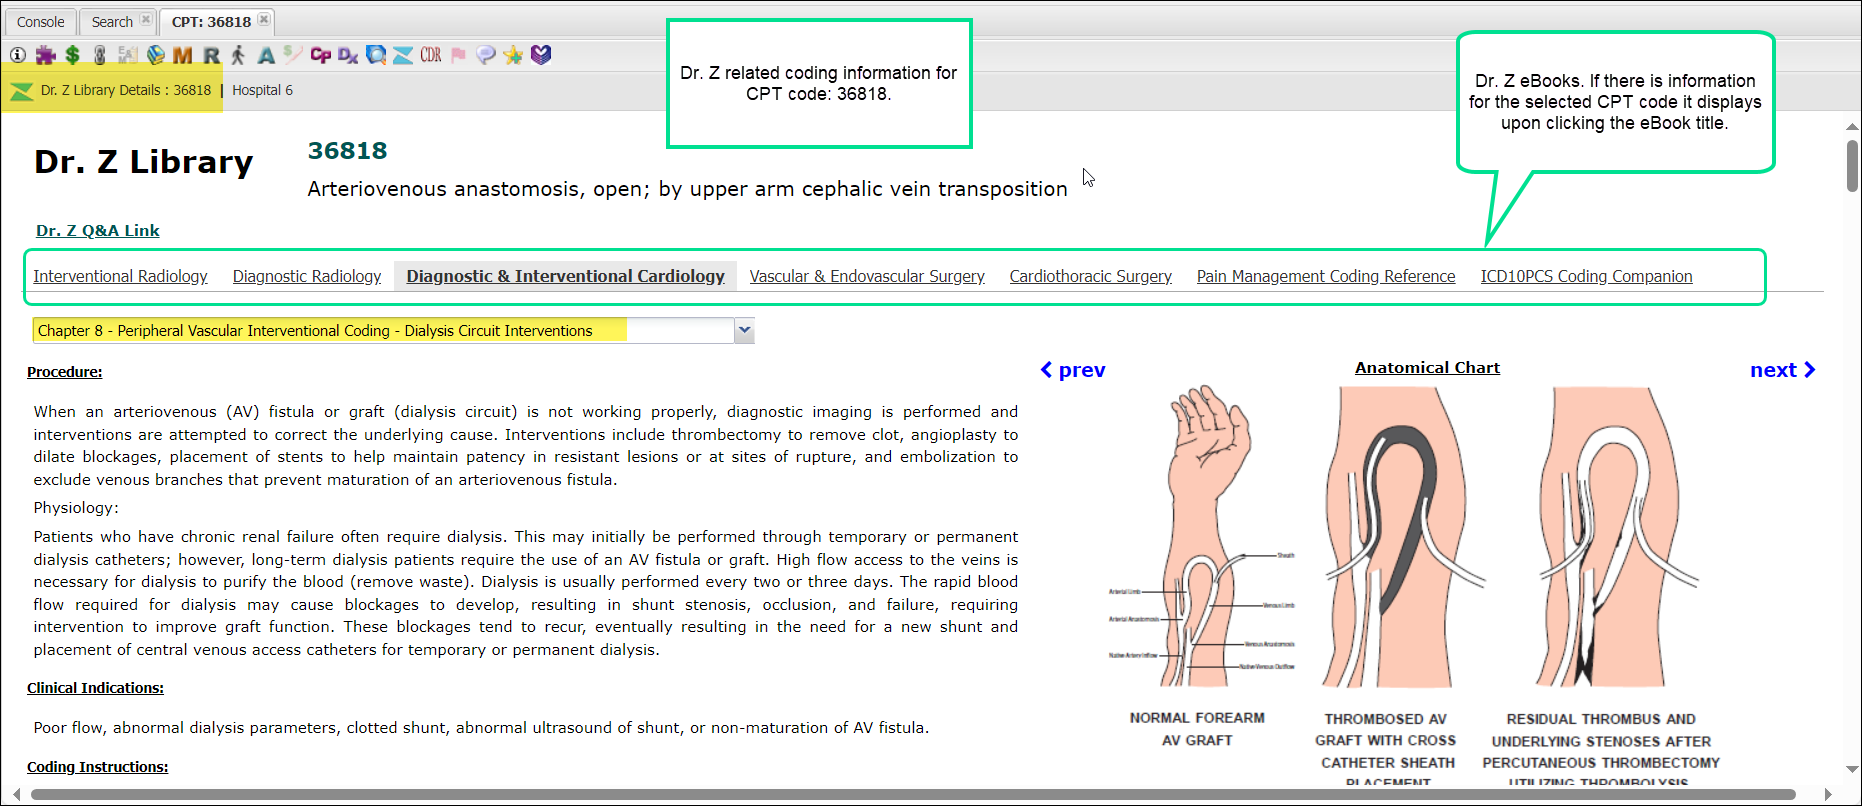Click the CDR toolbar icon
The height and width of the screenshot is (806, 1862).
tap(431, 55)
